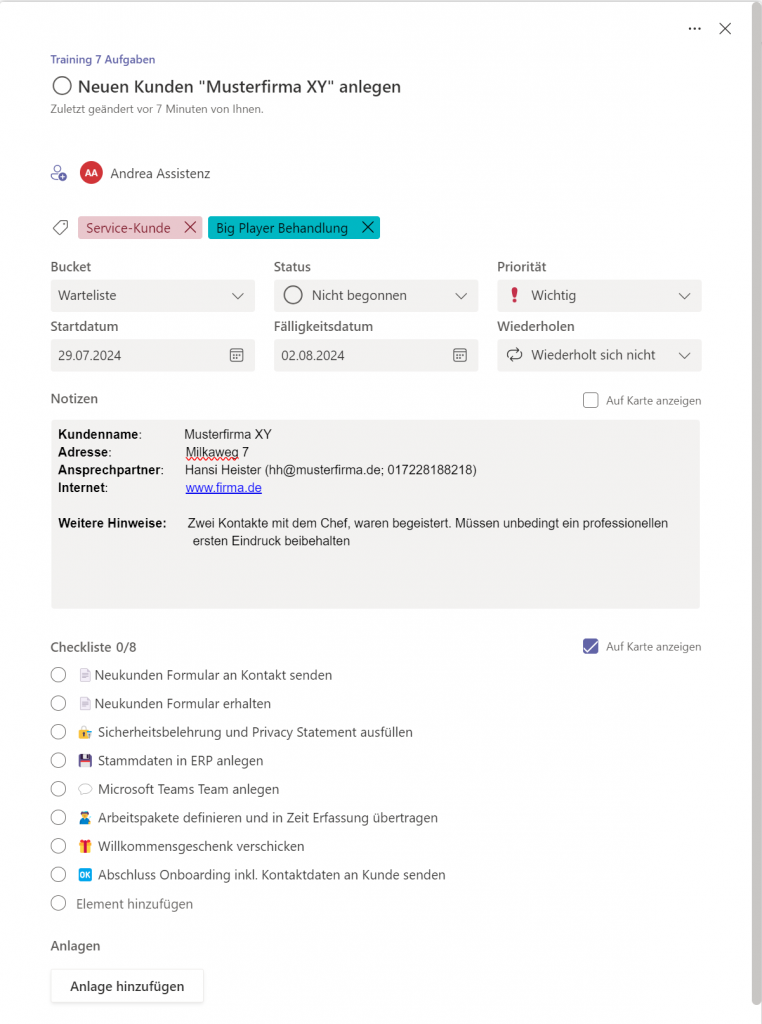Click the Anlage hinzufügen button
The height and width of the screenshot is (1024, 762).
pos(126,986)
